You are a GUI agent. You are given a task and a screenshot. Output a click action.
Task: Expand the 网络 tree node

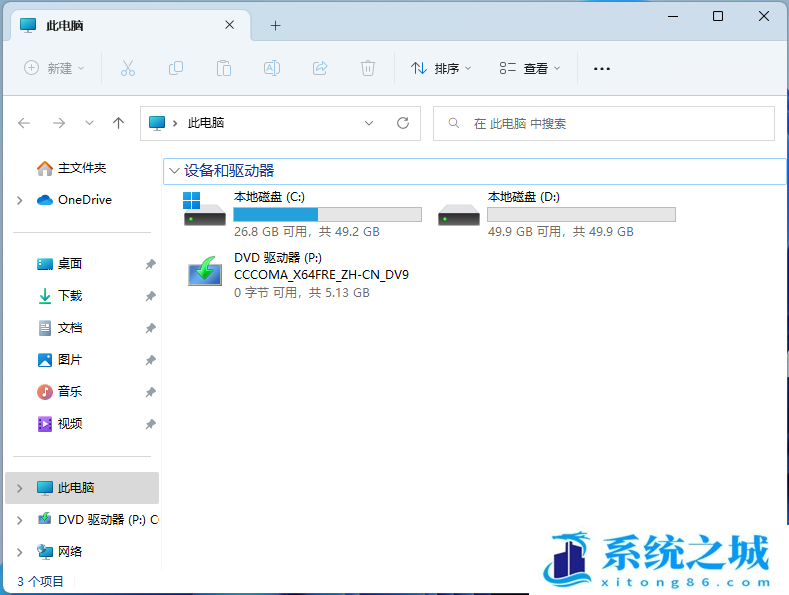click(20, 552)
